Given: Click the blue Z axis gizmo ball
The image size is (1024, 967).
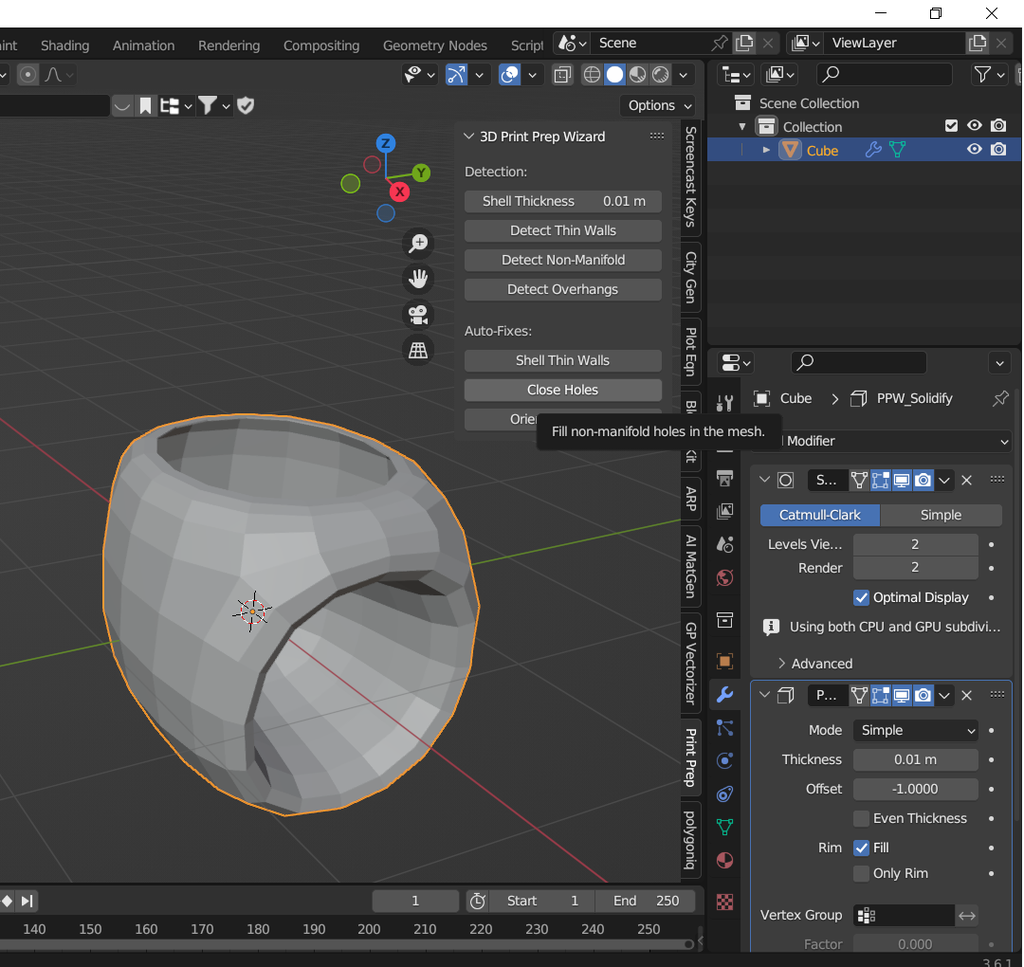Looking at the screenshot, I should (385, 143).
